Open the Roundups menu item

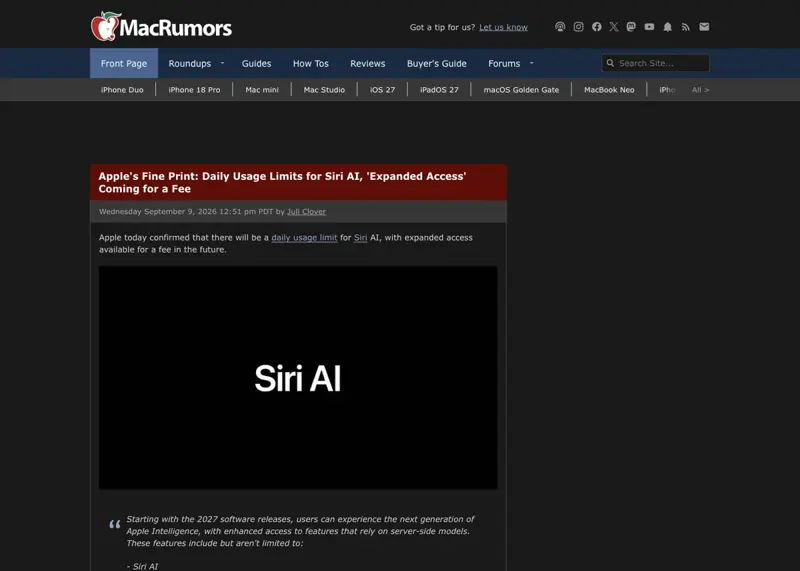(190, 63)
